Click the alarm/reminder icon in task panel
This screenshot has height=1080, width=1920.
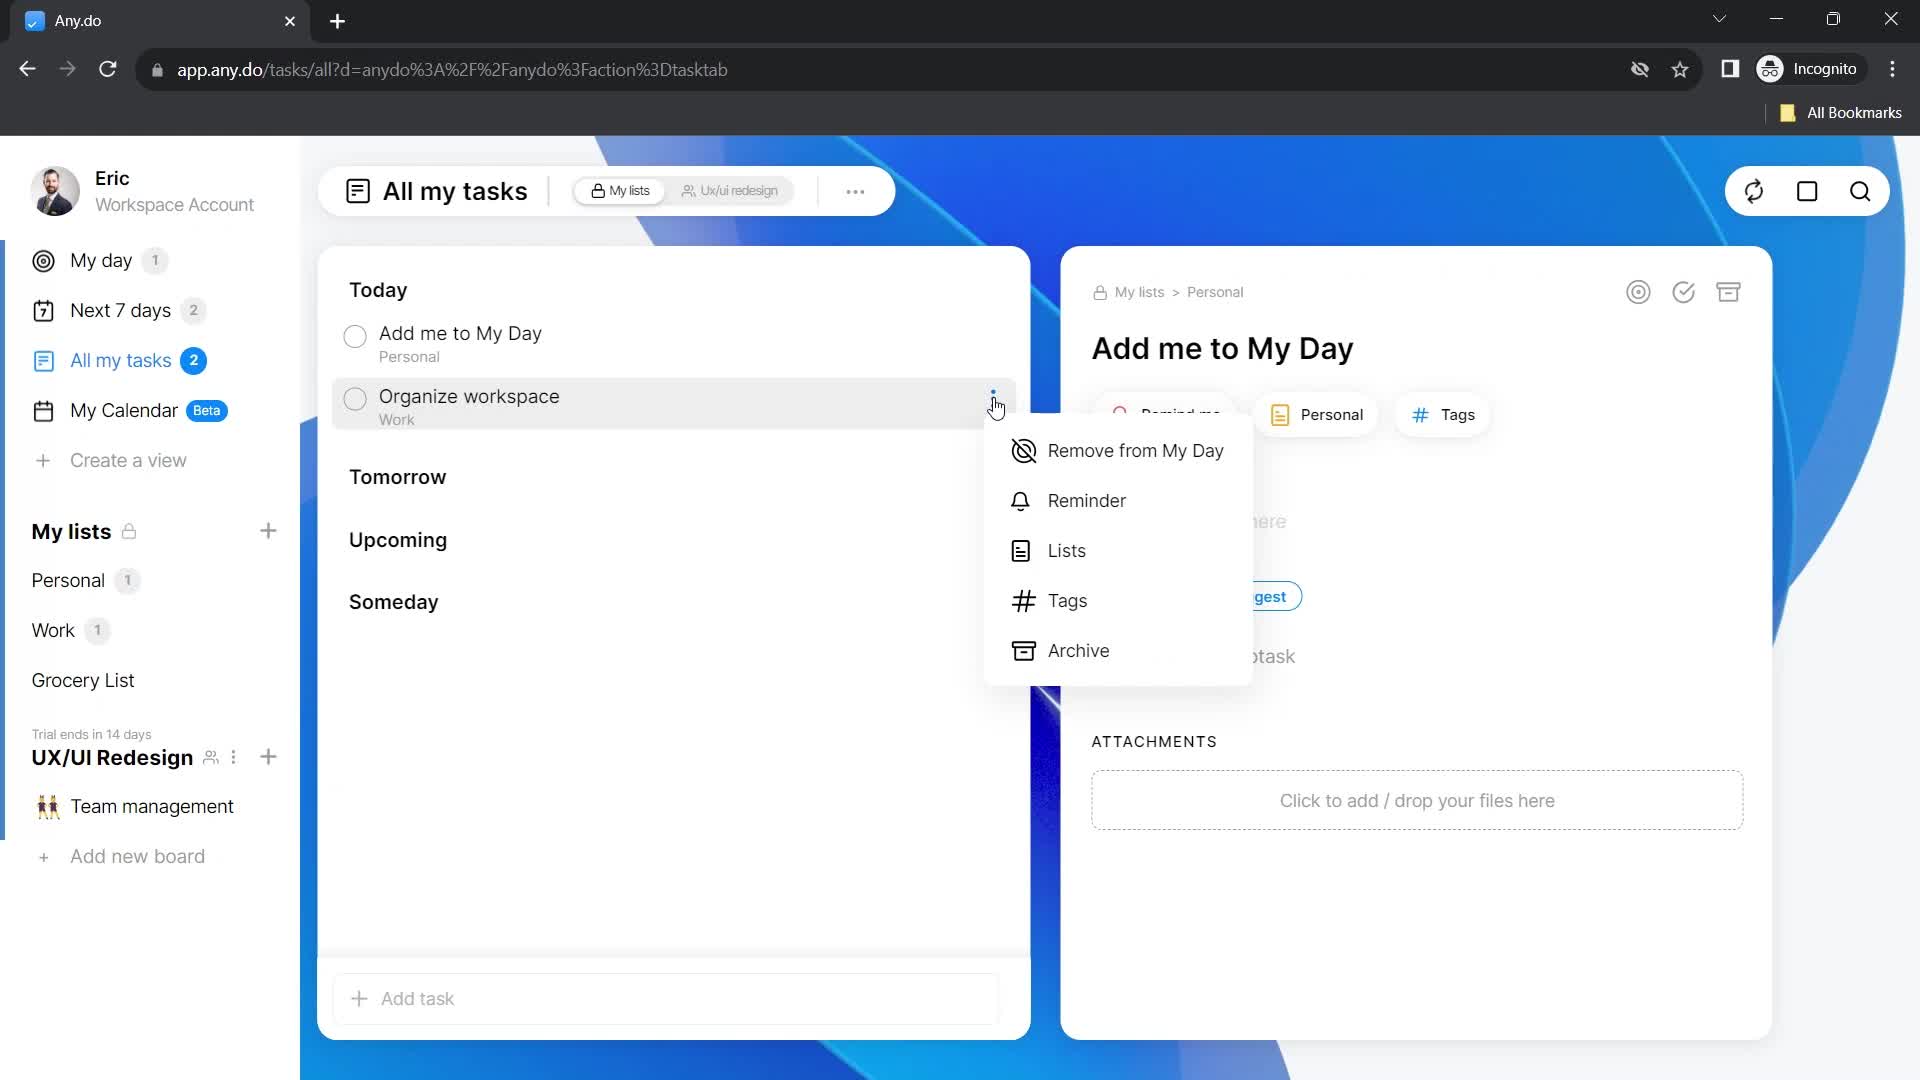click(x=1120, y=414)
